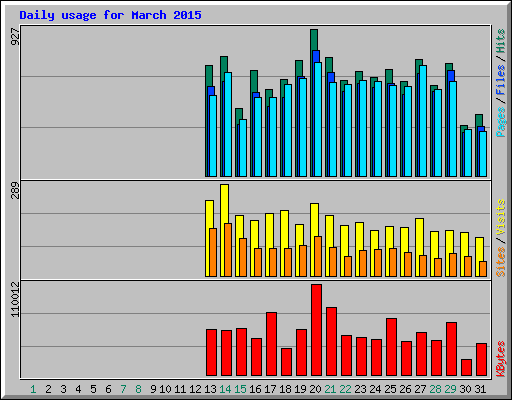Click the red KBytes bar for day 29
This screenshot has width=512, height=400.
451,349
